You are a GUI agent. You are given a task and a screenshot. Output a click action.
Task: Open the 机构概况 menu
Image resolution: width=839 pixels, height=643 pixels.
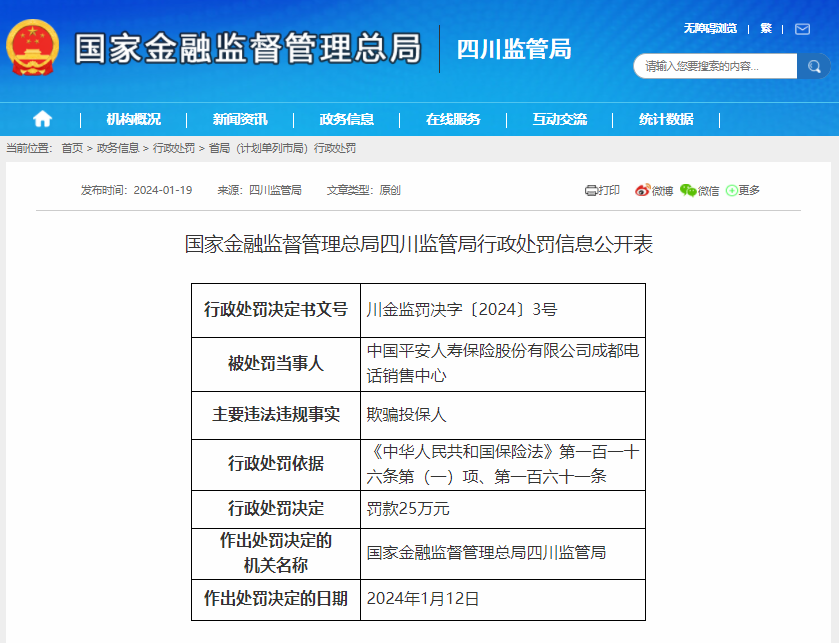pyautogui.click(x=133, y=119)
